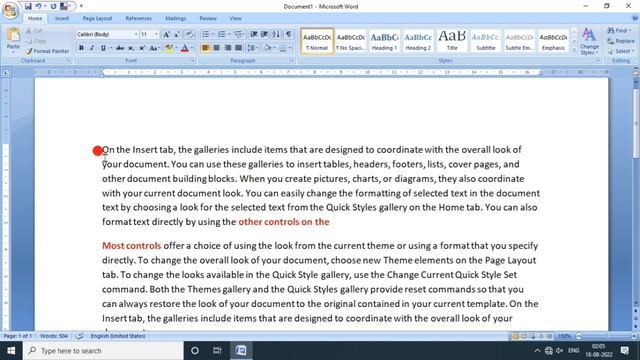Cut the selected text
Screen dimensions: 640x360
coord(34,31)
